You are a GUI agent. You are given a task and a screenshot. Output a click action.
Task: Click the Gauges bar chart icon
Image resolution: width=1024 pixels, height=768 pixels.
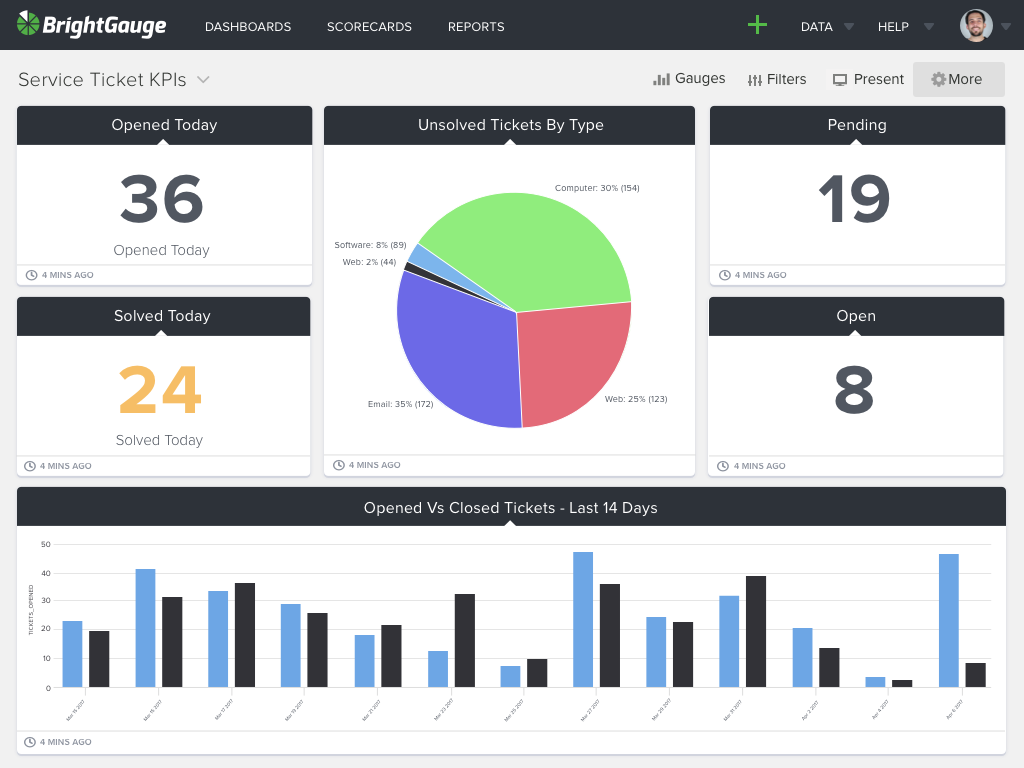661,79
